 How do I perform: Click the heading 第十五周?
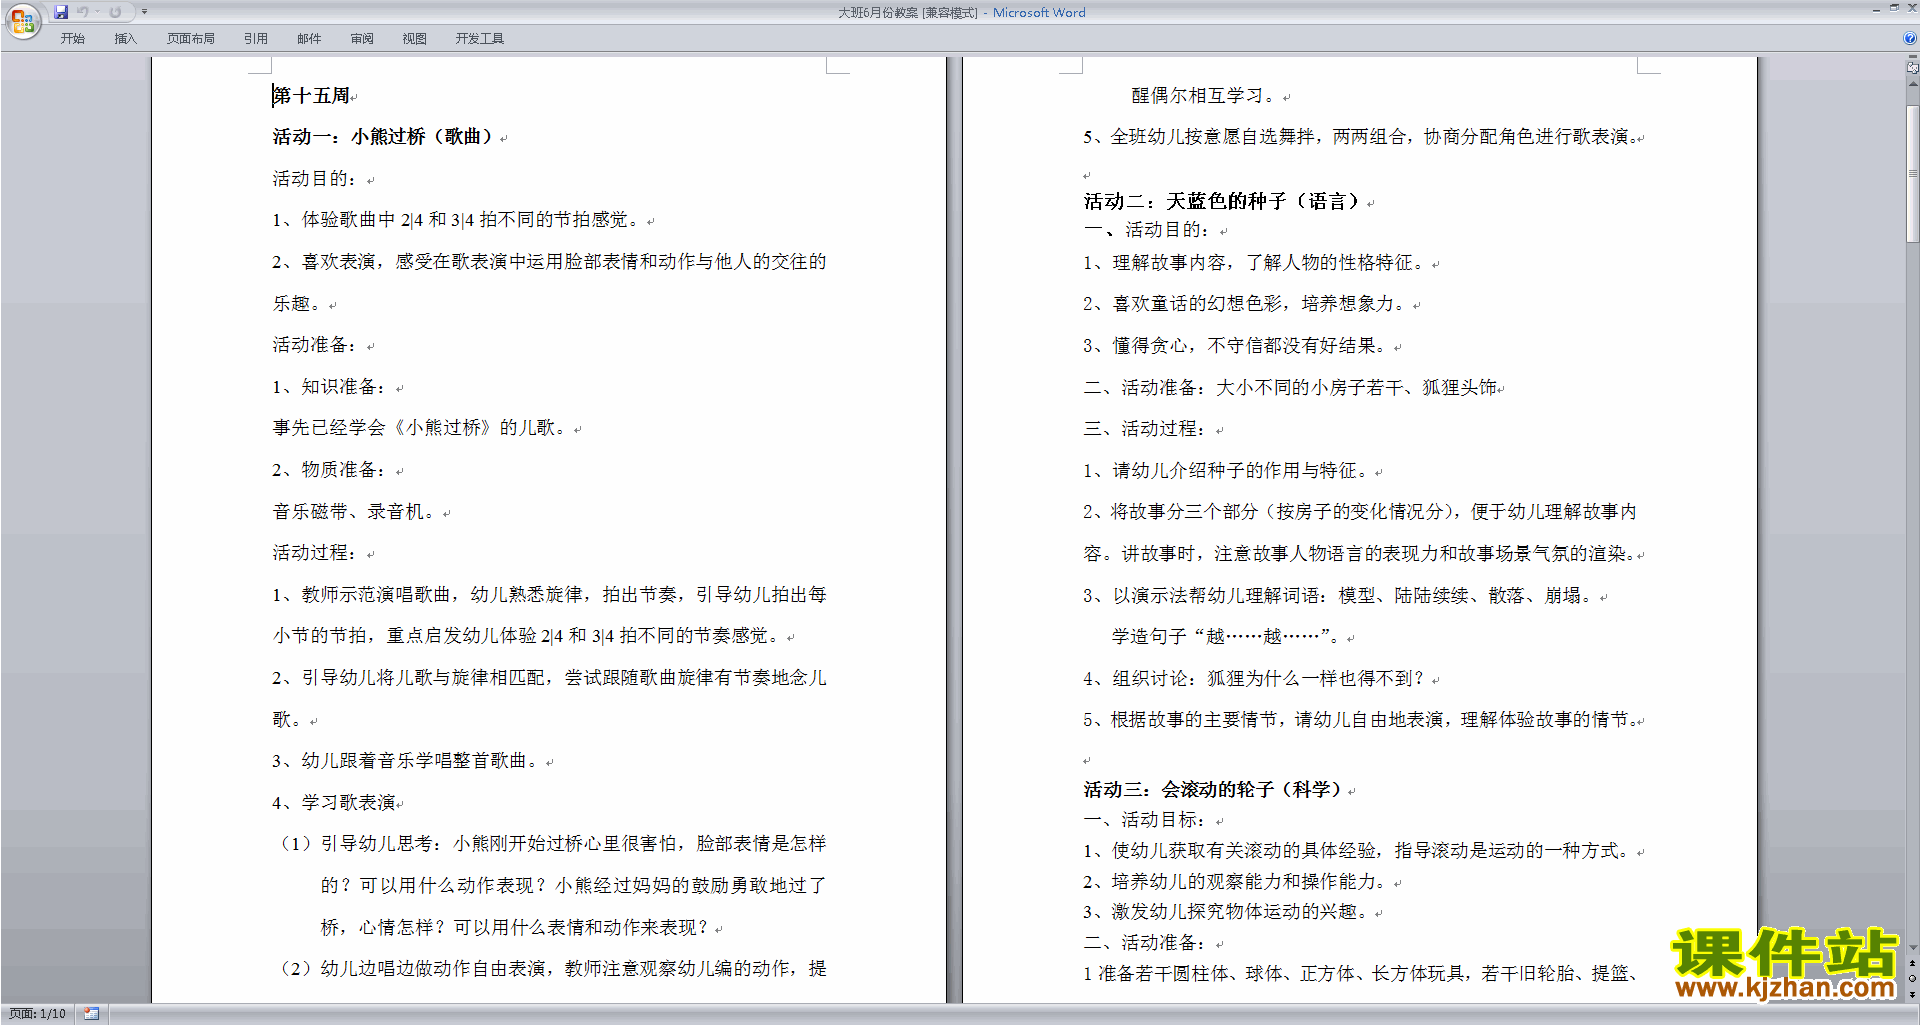coord(311,96)
